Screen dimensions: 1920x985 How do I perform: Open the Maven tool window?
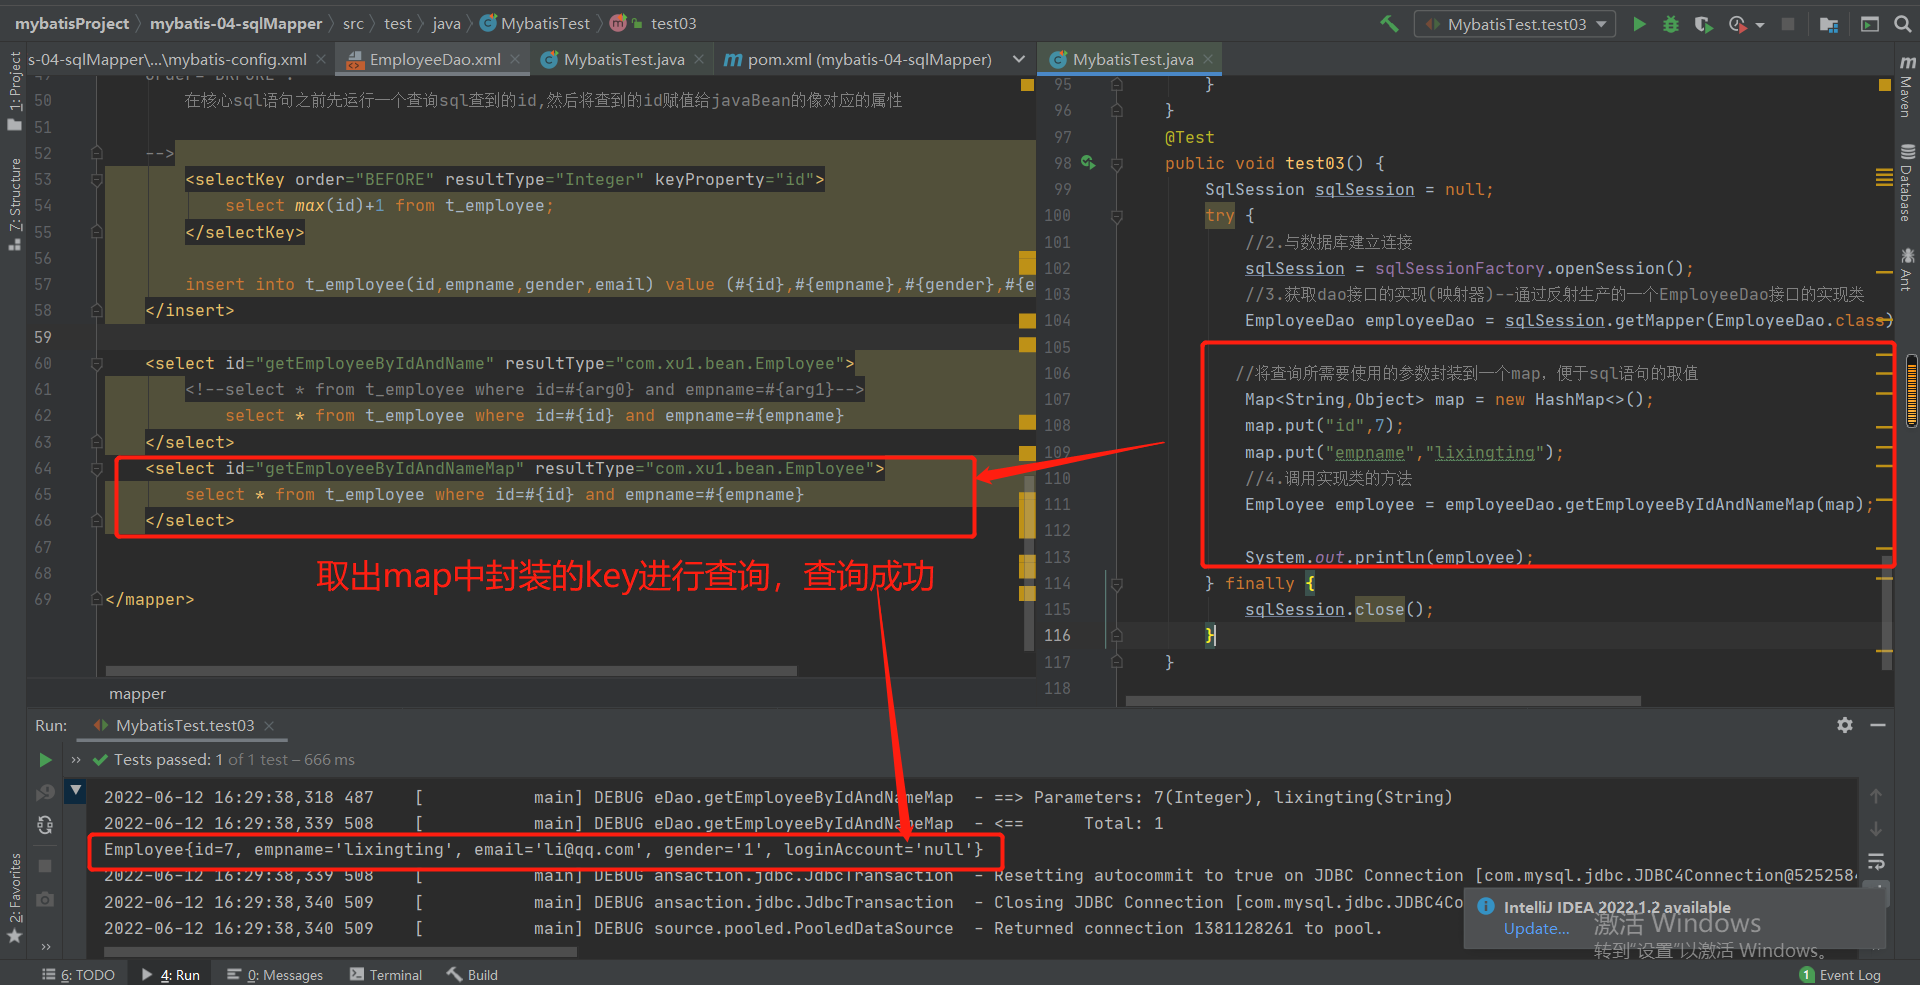point(1907,88)
